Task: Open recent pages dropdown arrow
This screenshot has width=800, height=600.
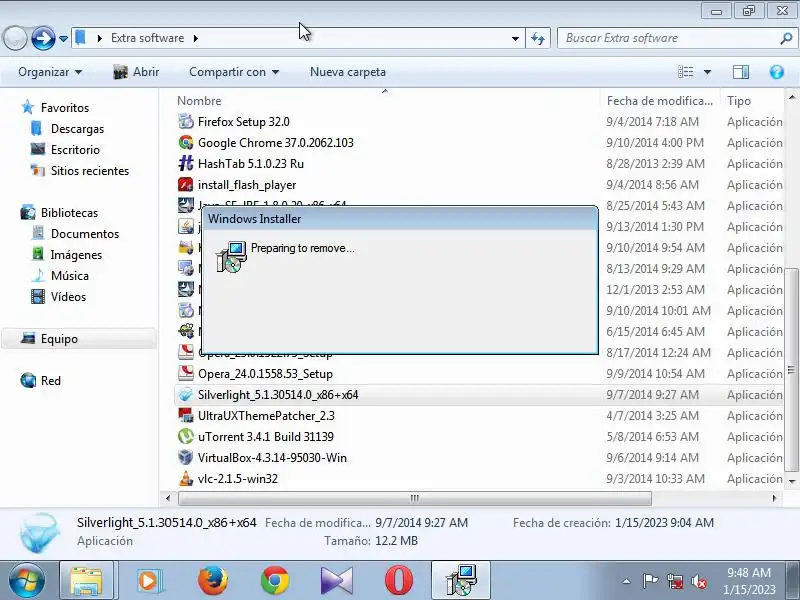Action: coord(63,38)
